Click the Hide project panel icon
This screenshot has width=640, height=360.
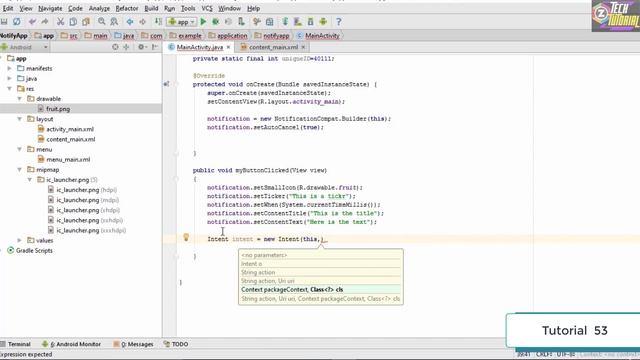tap(155, 47)
